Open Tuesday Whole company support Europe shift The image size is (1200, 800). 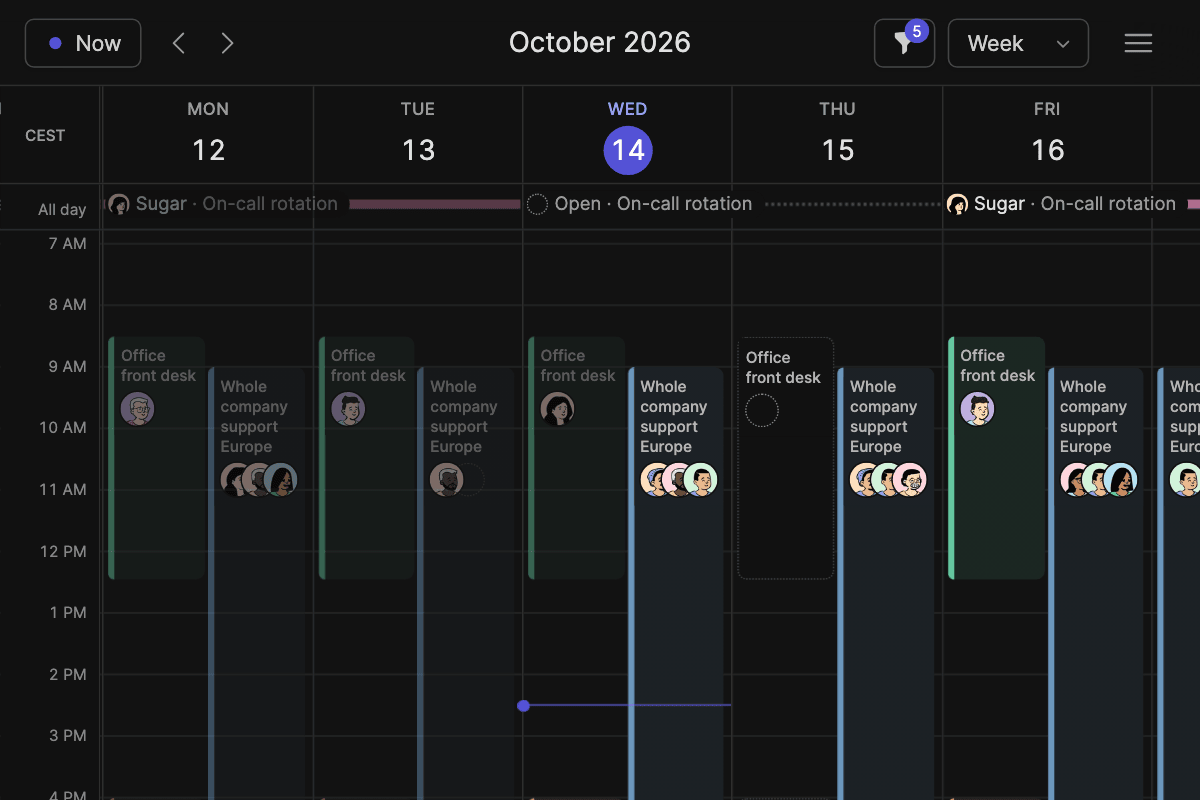click(467, 584)
